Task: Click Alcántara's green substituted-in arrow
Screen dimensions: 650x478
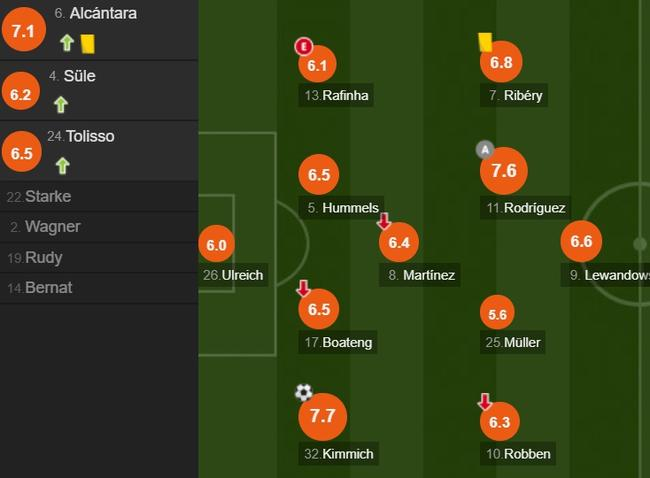Action: [x=67, y=43]
